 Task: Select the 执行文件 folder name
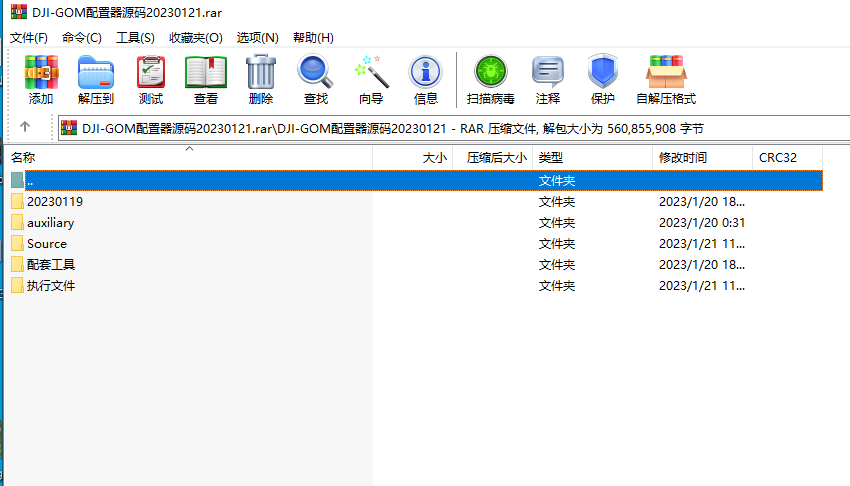click(51, 286)
